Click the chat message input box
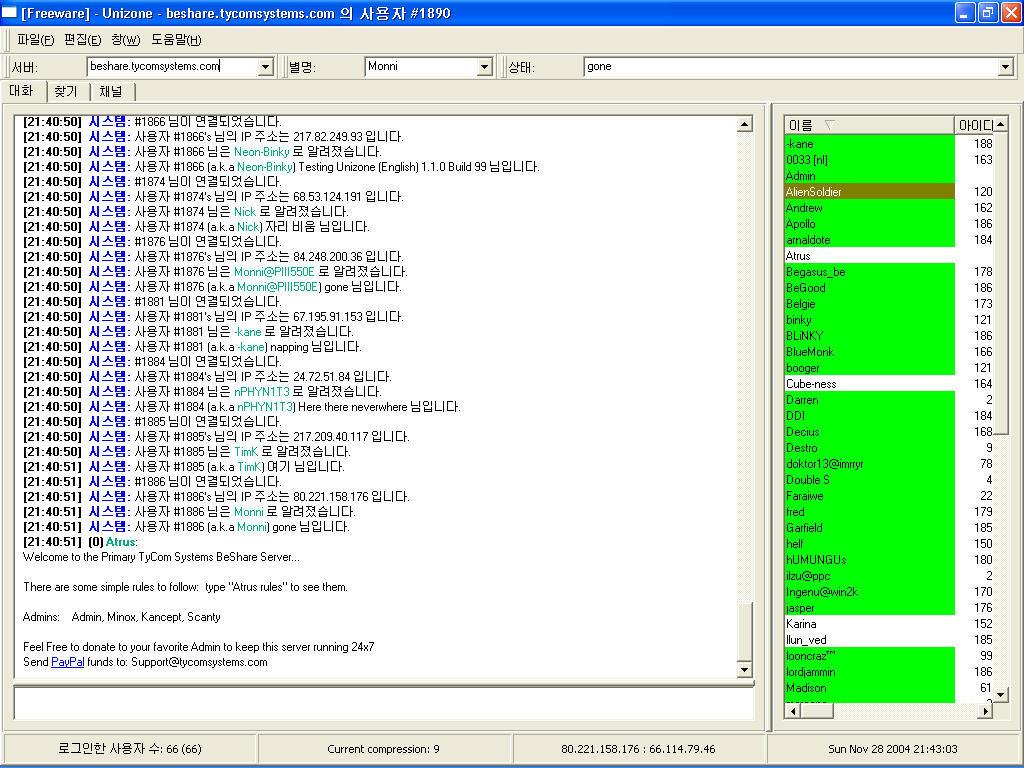This screenshot has height=768, width=1024. pyautogui.click(x=383, y=703)
